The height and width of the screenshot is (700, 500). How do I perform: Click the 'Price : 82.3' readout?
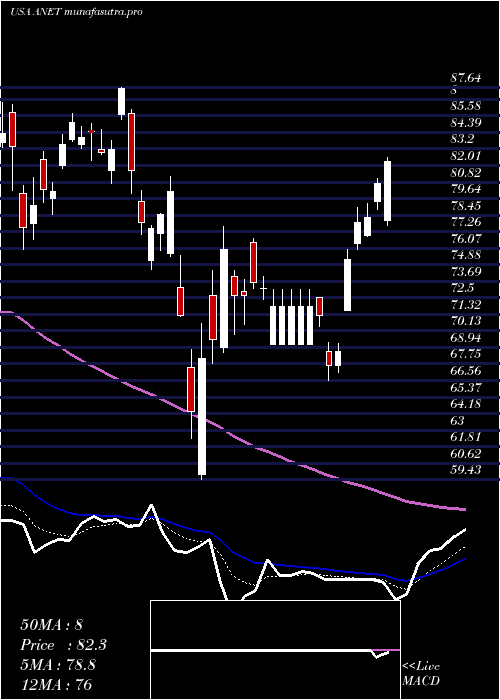pos(63,645)
